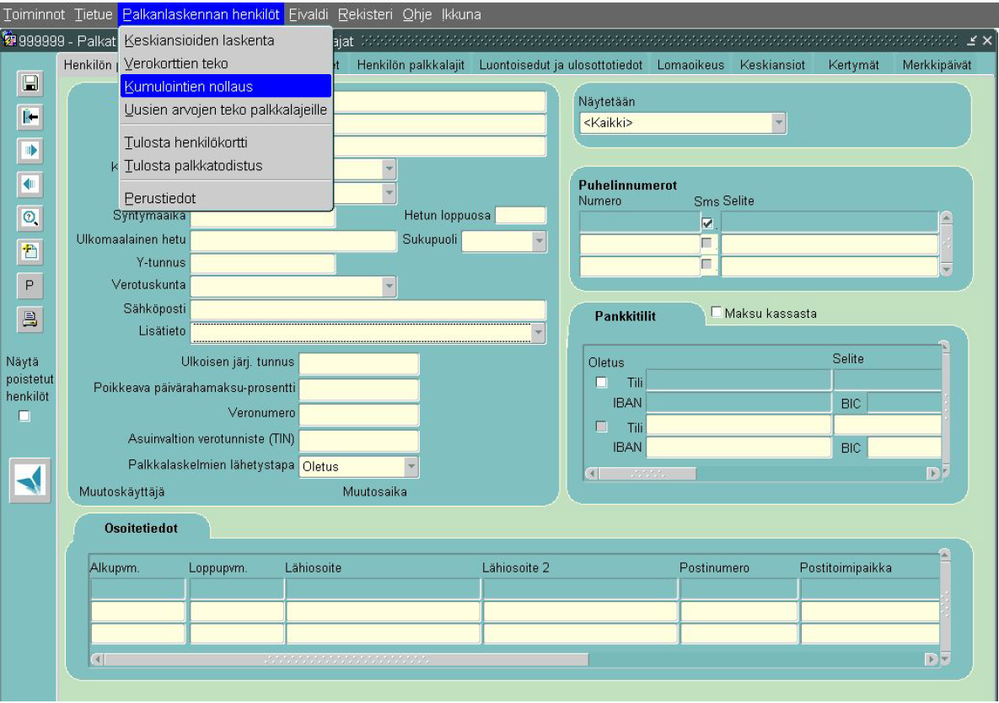Image resolution: width=999 pixels, height=703 pixels.
Task: Click the blue logo button in sidebar
Action: [x=29, y=481]
